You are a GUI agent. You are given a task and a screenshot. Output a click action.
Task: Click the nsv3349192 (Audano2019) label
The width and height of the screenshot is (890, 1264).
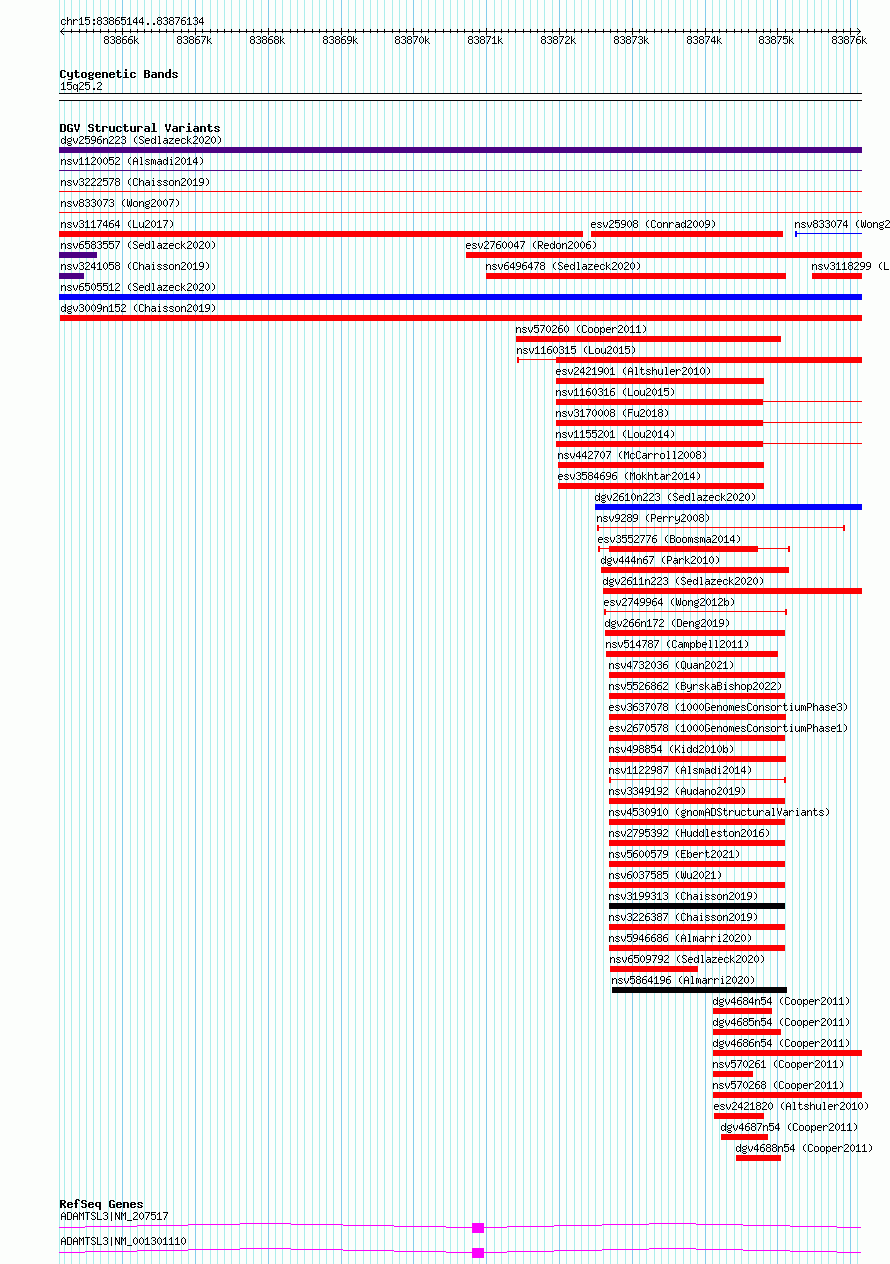(x=677, y=792)
